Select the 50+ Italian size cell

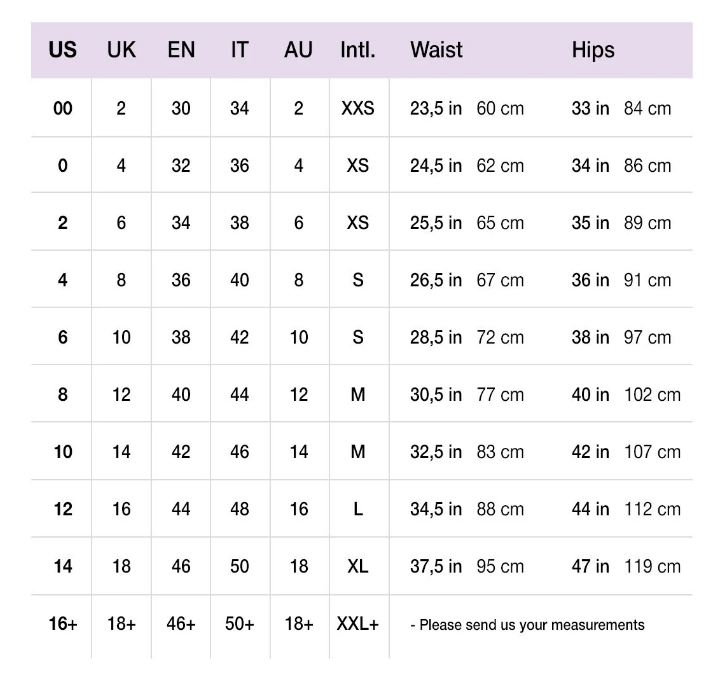click(240, 624)
